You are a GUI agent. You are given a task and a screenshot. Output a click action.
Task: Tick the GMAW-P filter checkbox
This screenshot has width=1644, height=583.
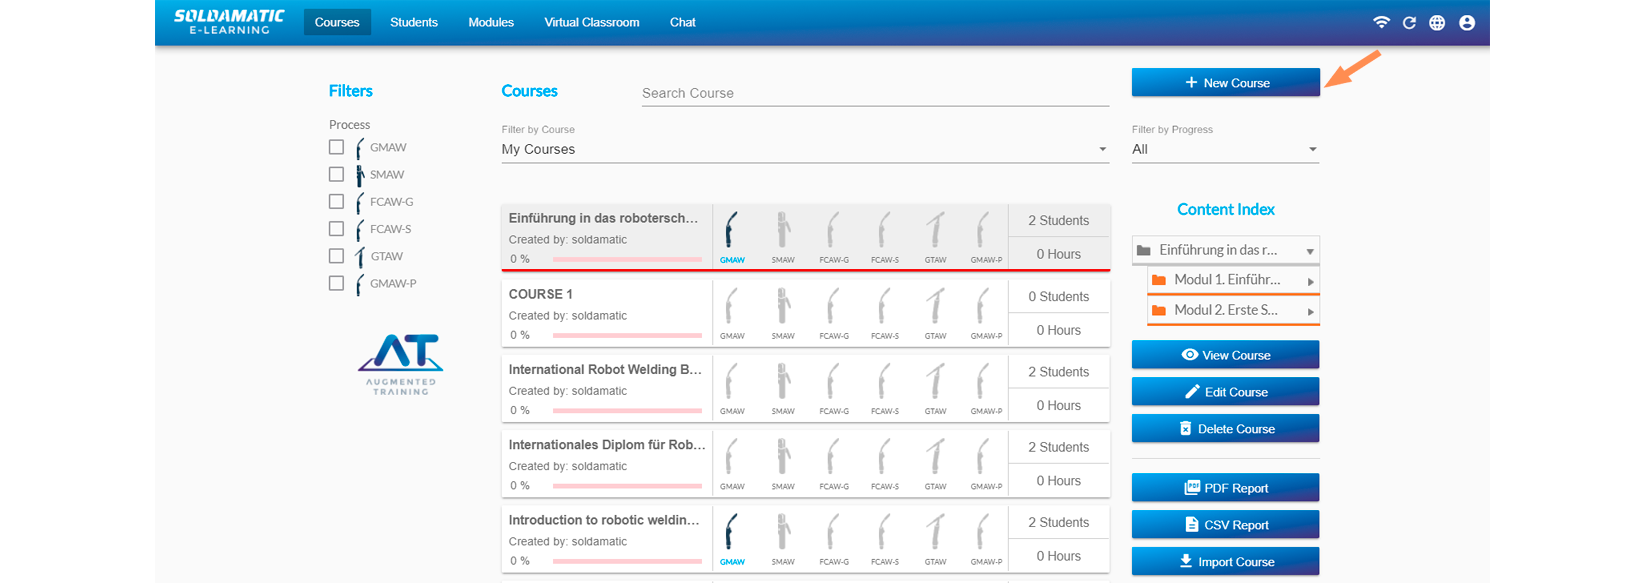336,283
